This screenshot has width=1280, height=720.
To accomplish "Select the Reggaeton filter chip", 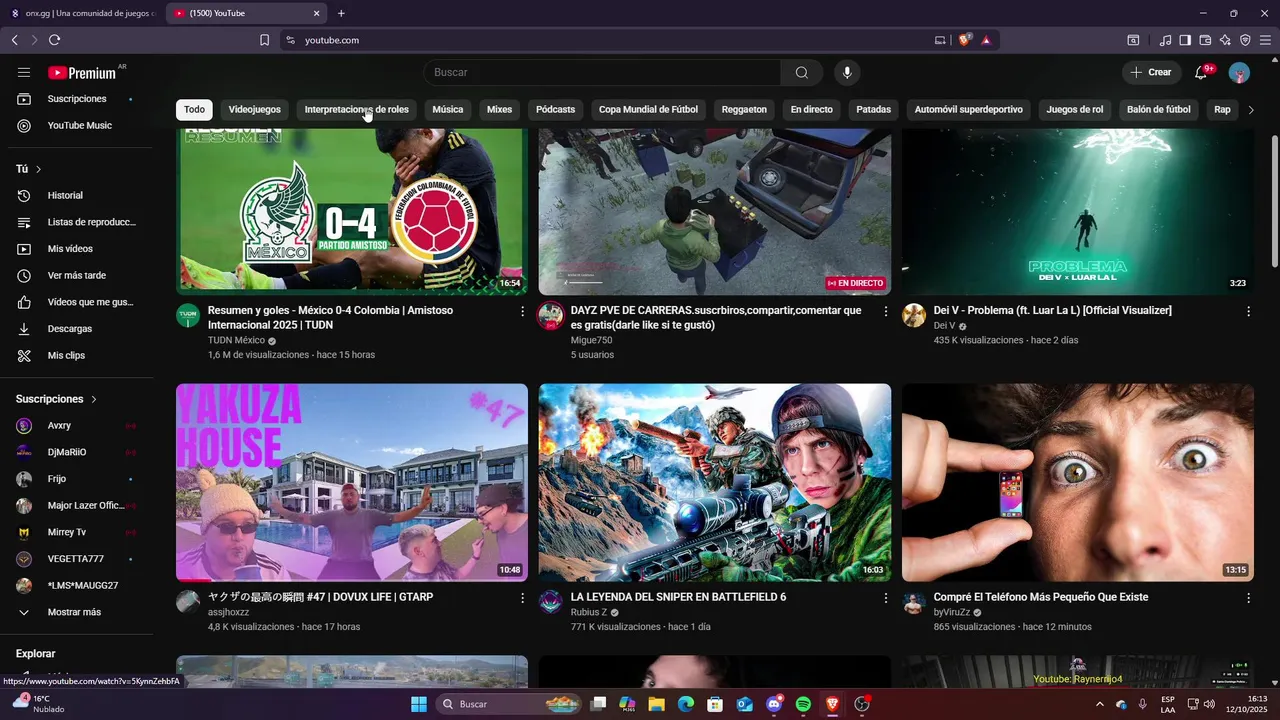I will tap(744, 109).
